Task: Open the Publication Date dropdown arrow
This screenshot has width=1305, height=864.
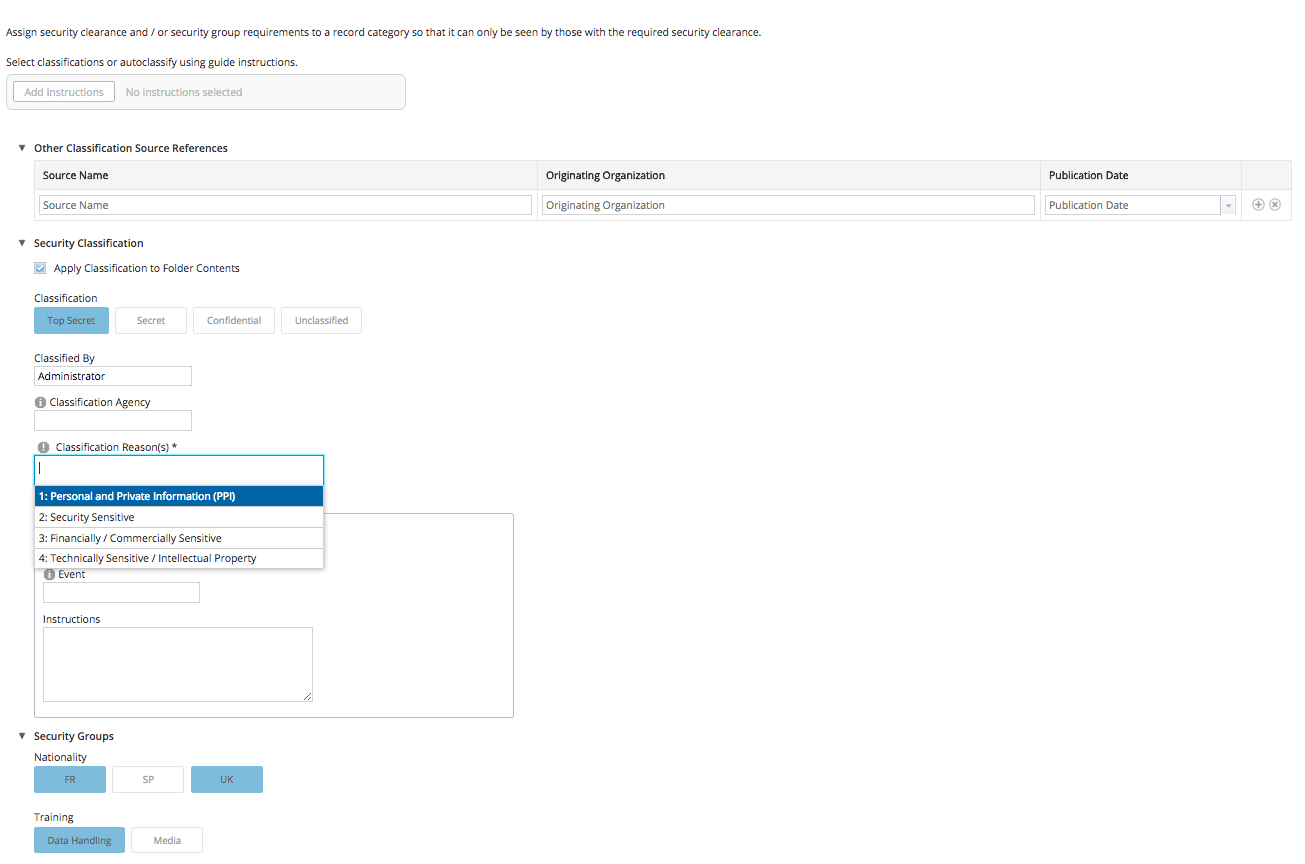Action: point(1227,205)
